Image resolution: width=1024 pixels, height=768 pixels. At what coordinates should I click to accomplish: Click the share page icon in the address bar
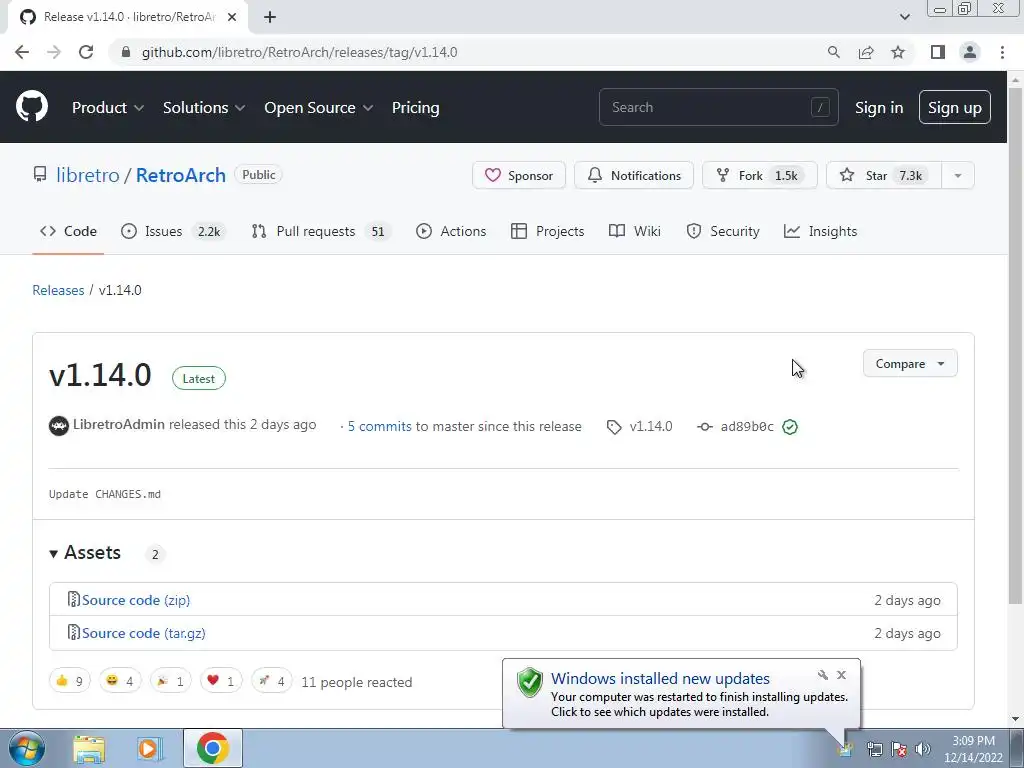coord(866,52)
